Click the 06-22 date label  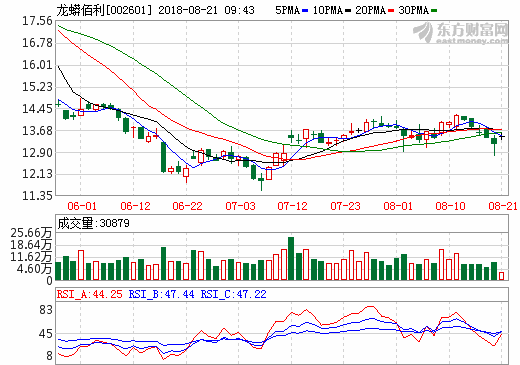coord(187,206)
